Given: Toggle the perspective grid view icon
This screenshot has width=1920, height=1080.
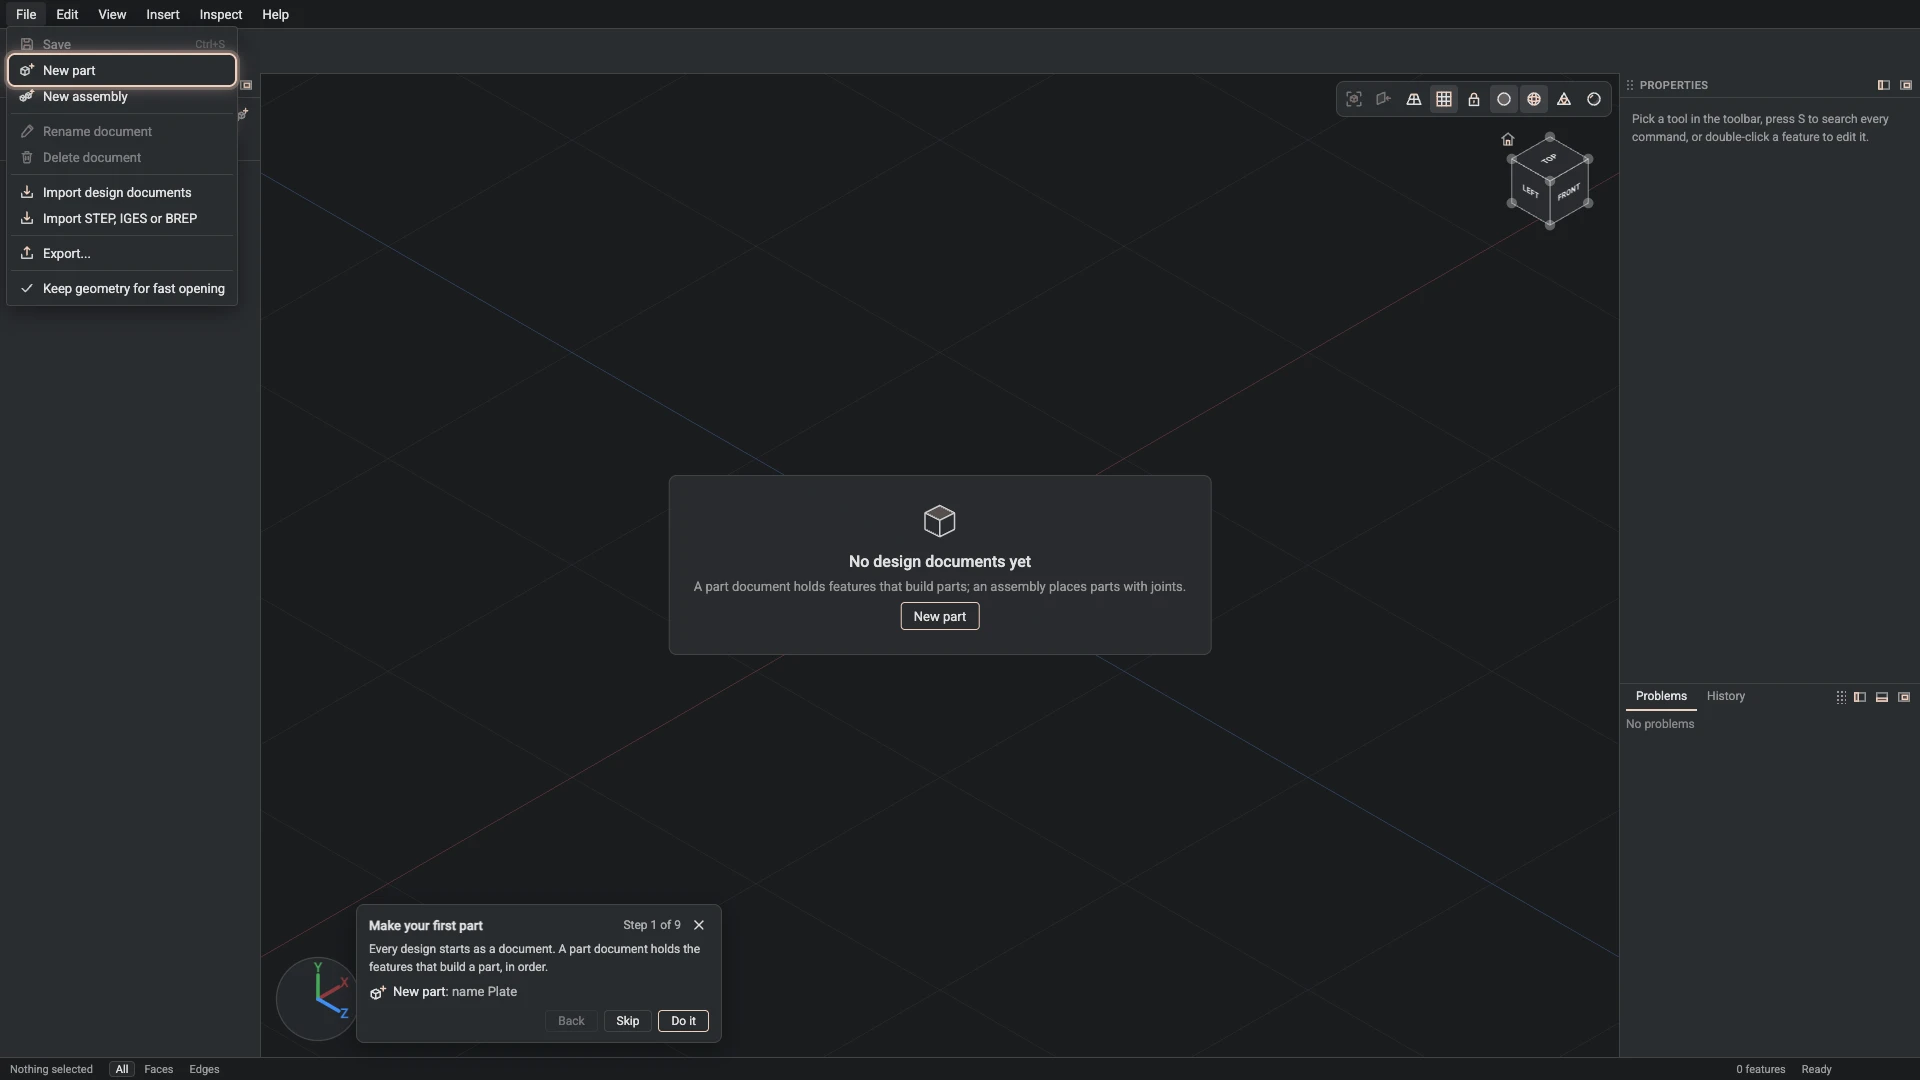Looking at the screenshot, I should tap(1414, 99).
